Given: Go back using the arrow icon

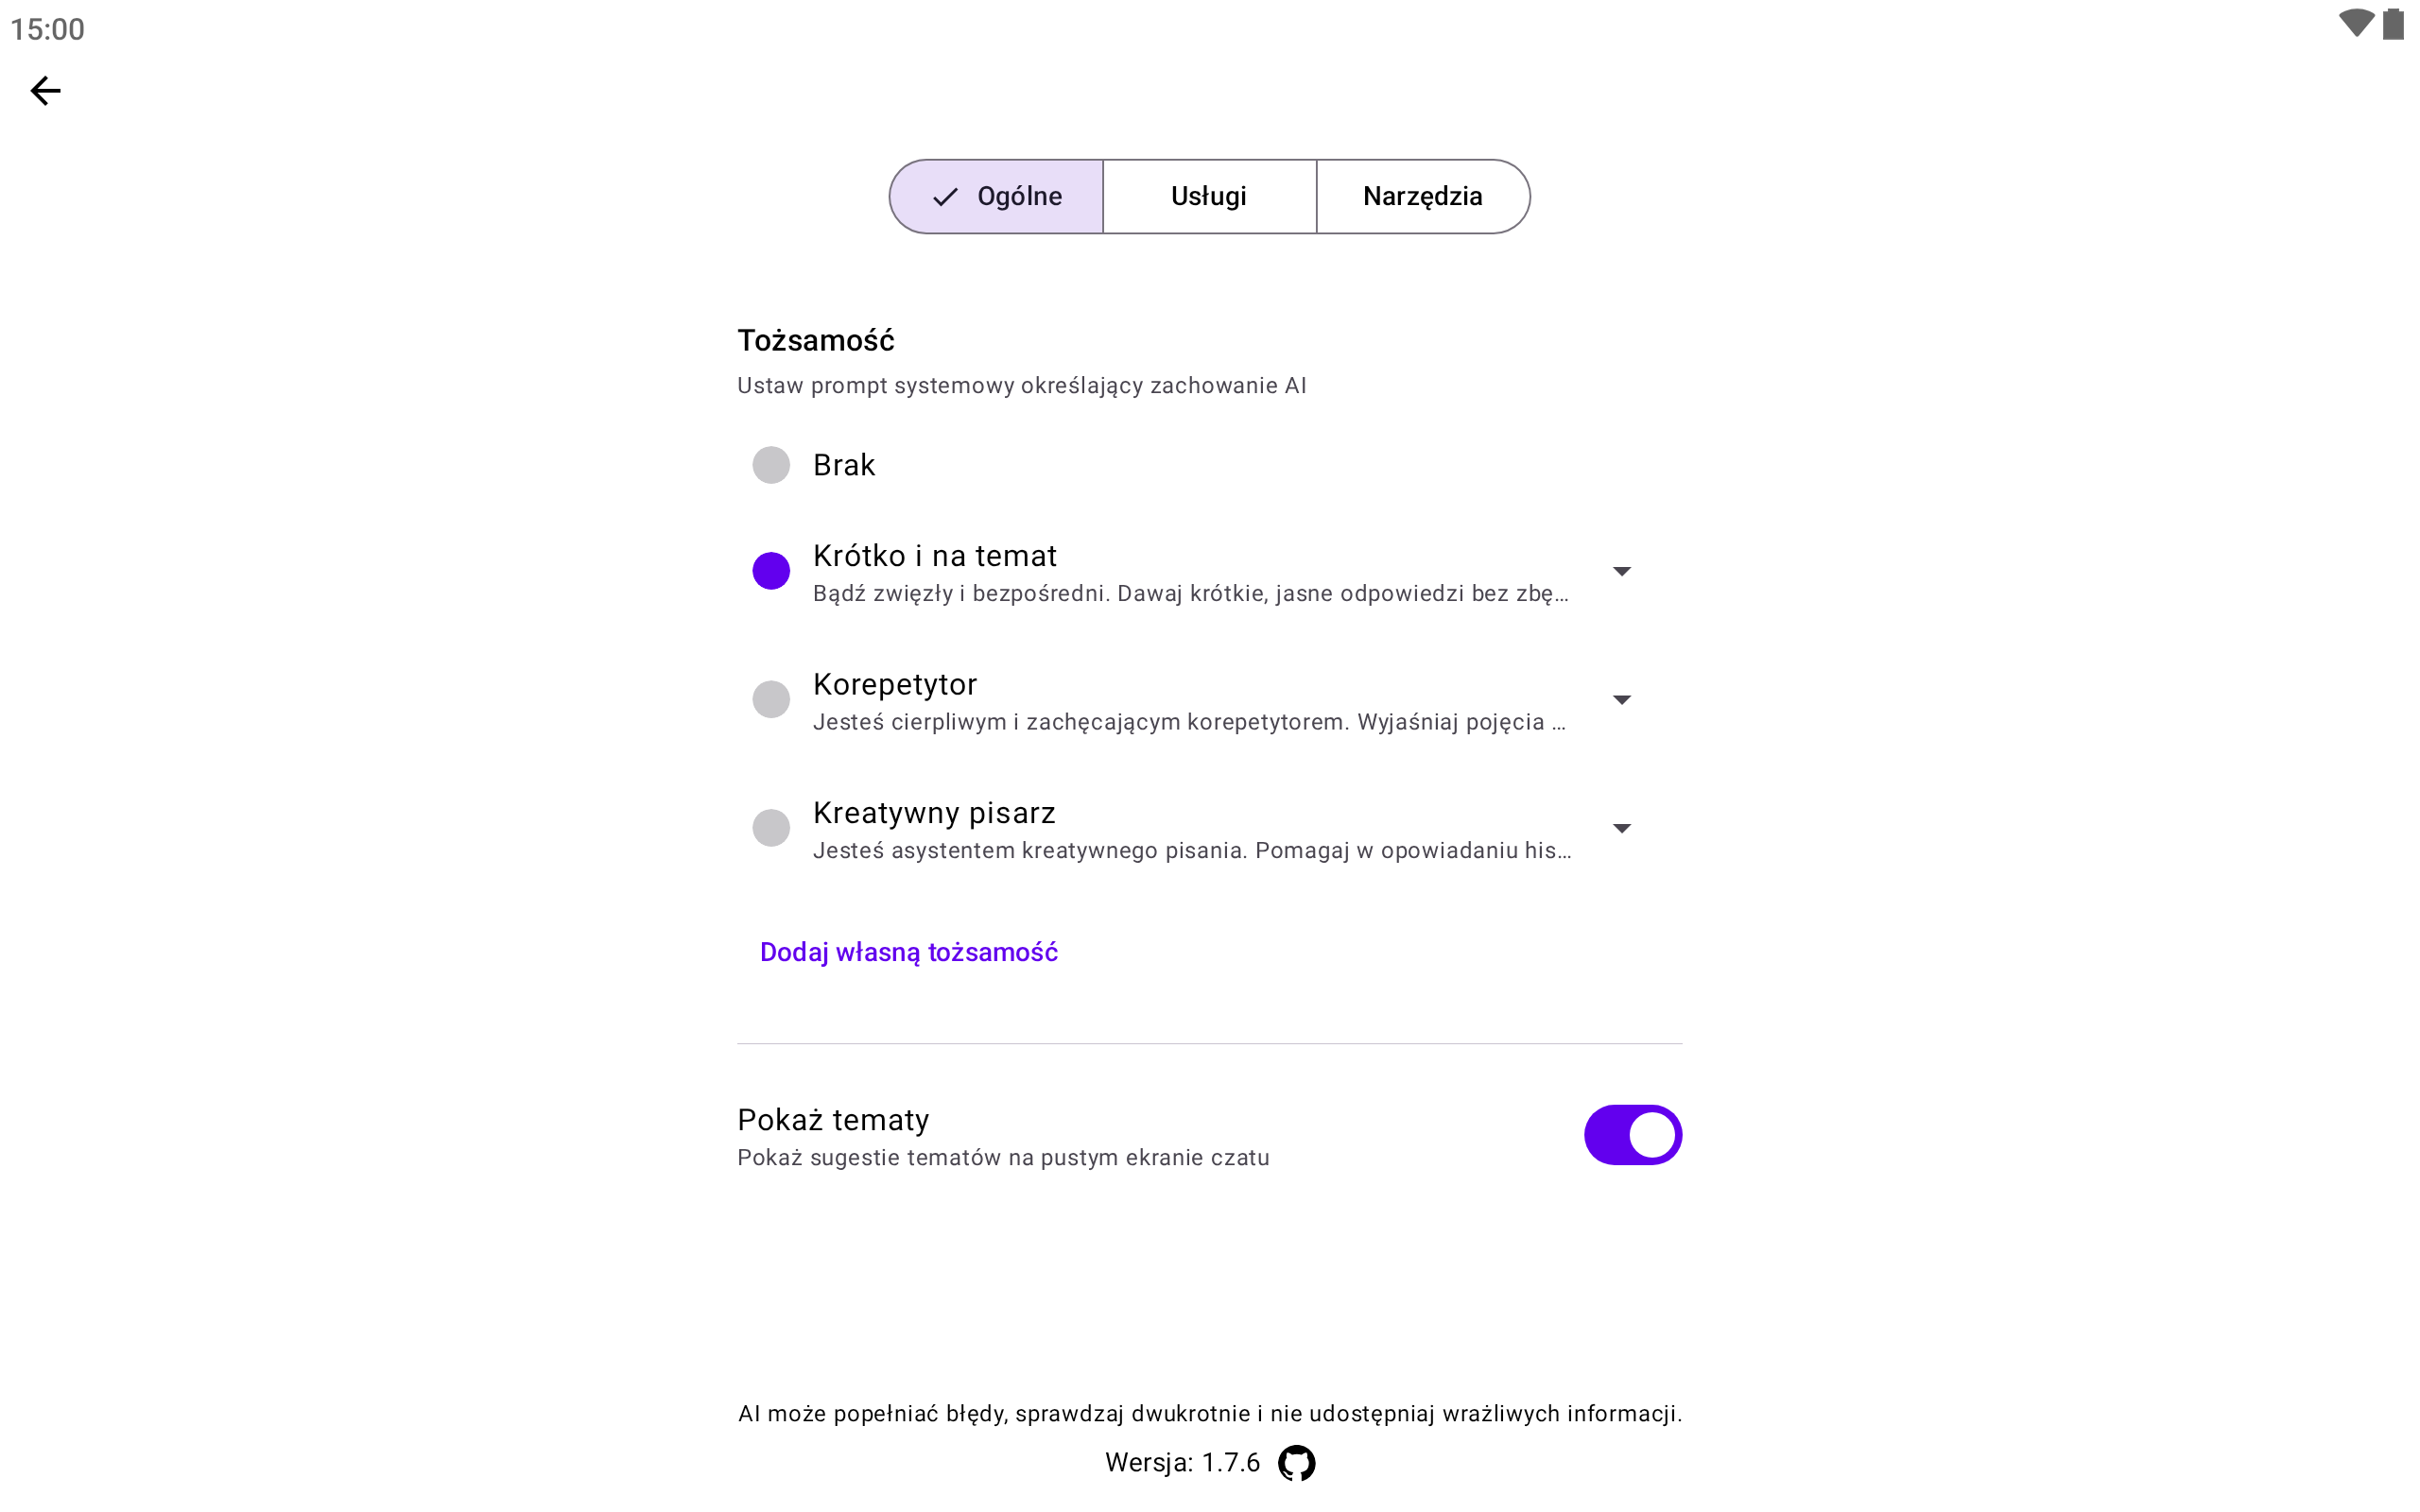Looking at the screenshot, I should (x=45, y=91).
